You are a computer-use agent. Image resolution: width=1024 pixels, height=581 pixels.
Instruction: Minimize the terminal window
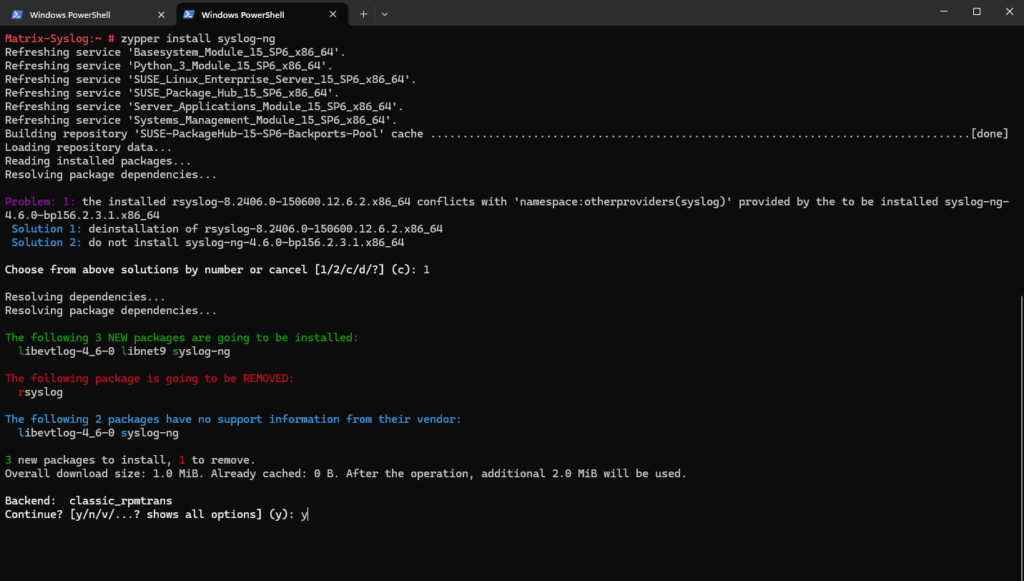(944, 12)
